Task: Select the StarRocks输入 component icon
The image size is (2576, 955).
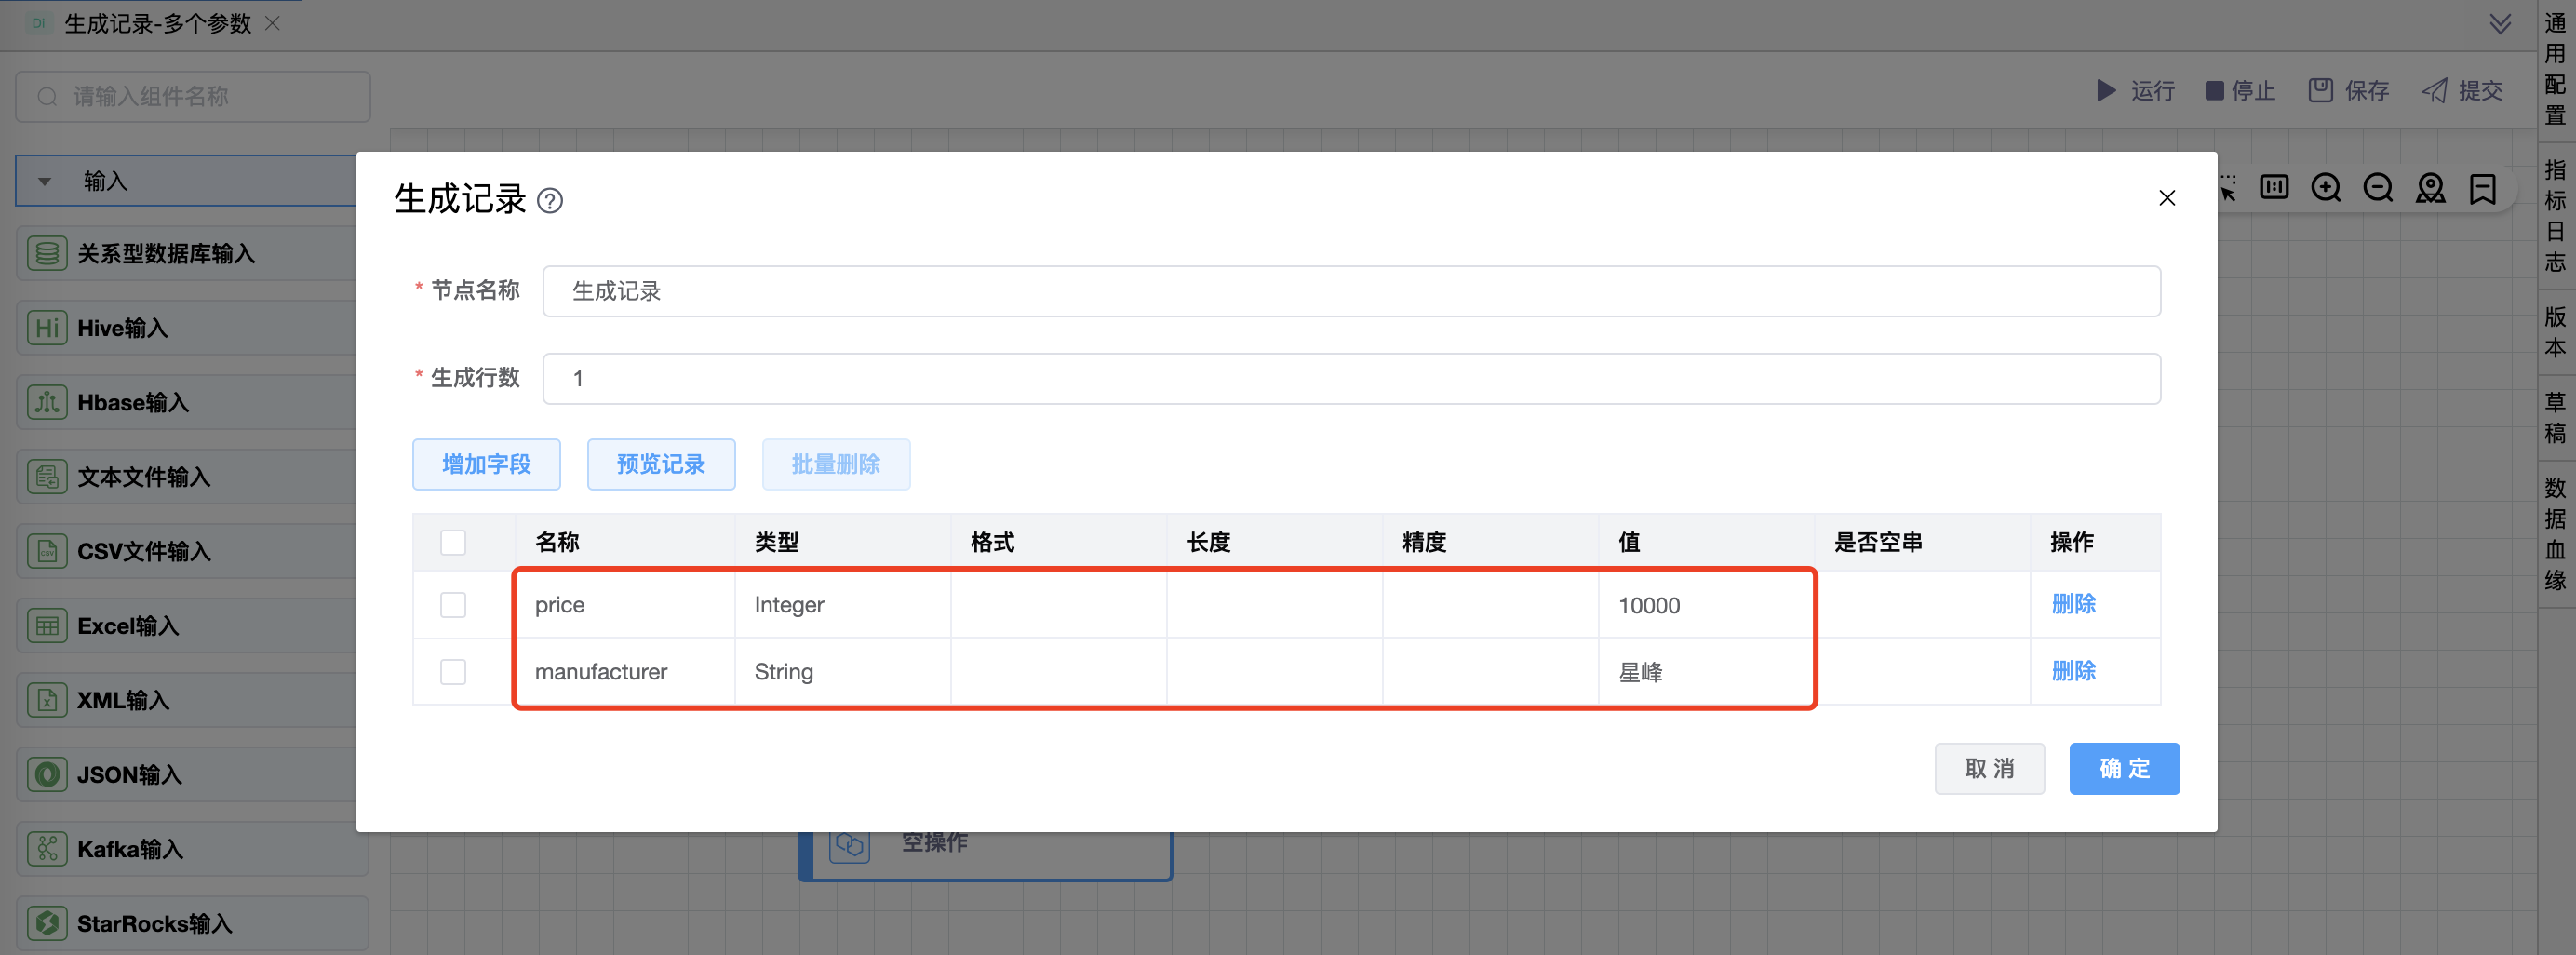Action: [46, 923]
